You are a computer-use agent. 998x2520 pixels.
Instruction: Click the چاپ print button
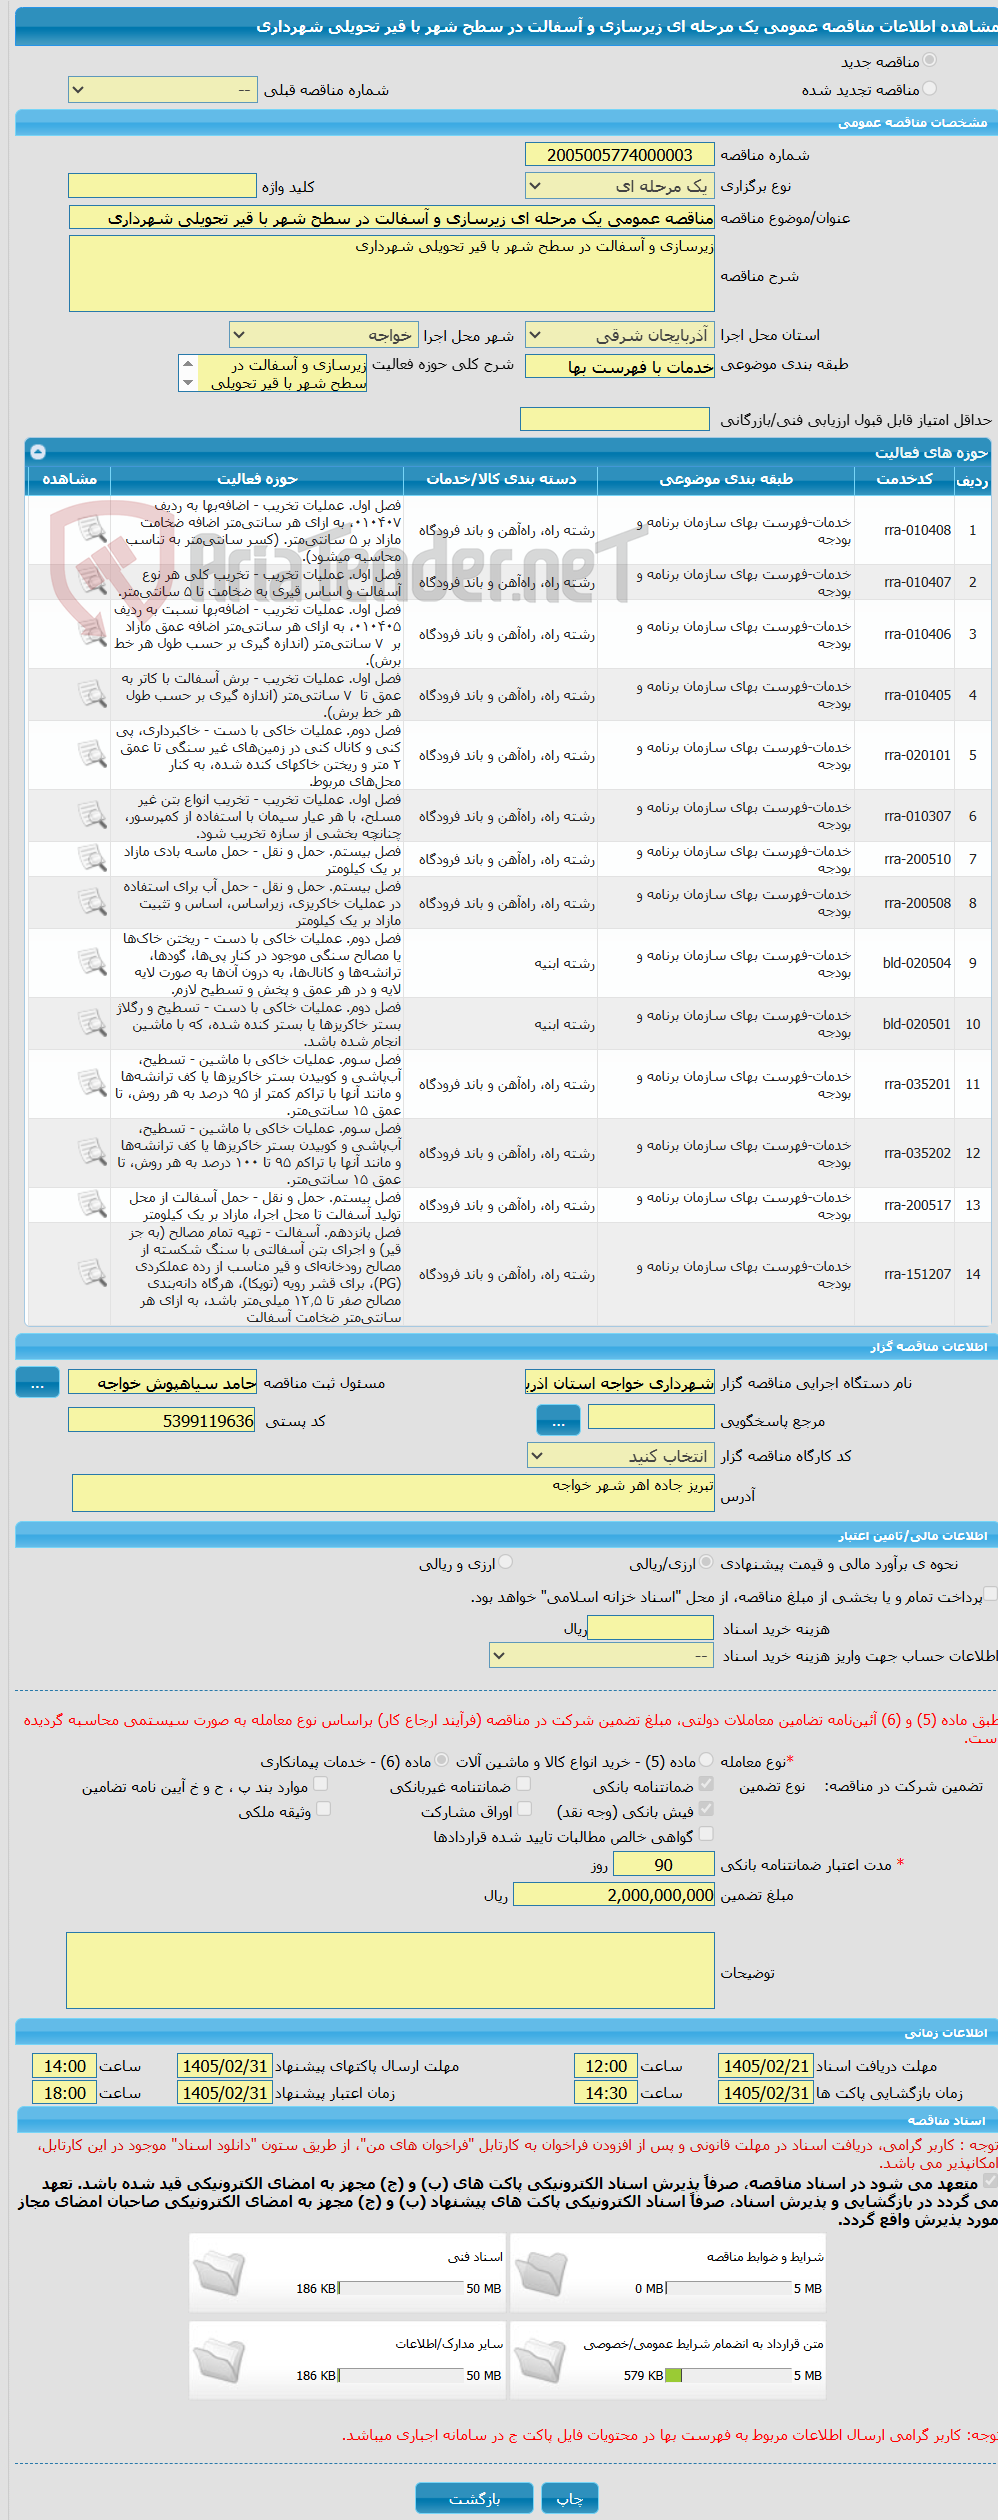pos(570,2499)
